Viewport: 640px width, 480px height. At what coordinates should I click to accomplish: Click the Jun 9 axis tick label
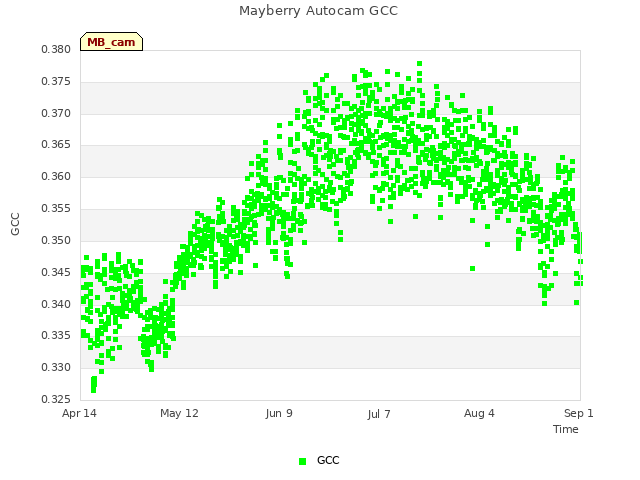279,413
